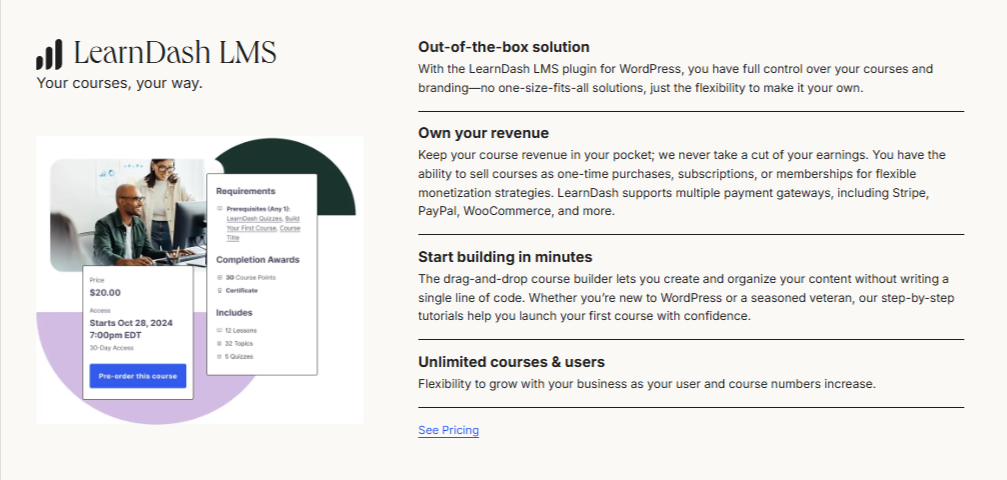Click the paragraph about WordPress plugin control
This screenshot has height=480, width=1007.
(676, 78)
